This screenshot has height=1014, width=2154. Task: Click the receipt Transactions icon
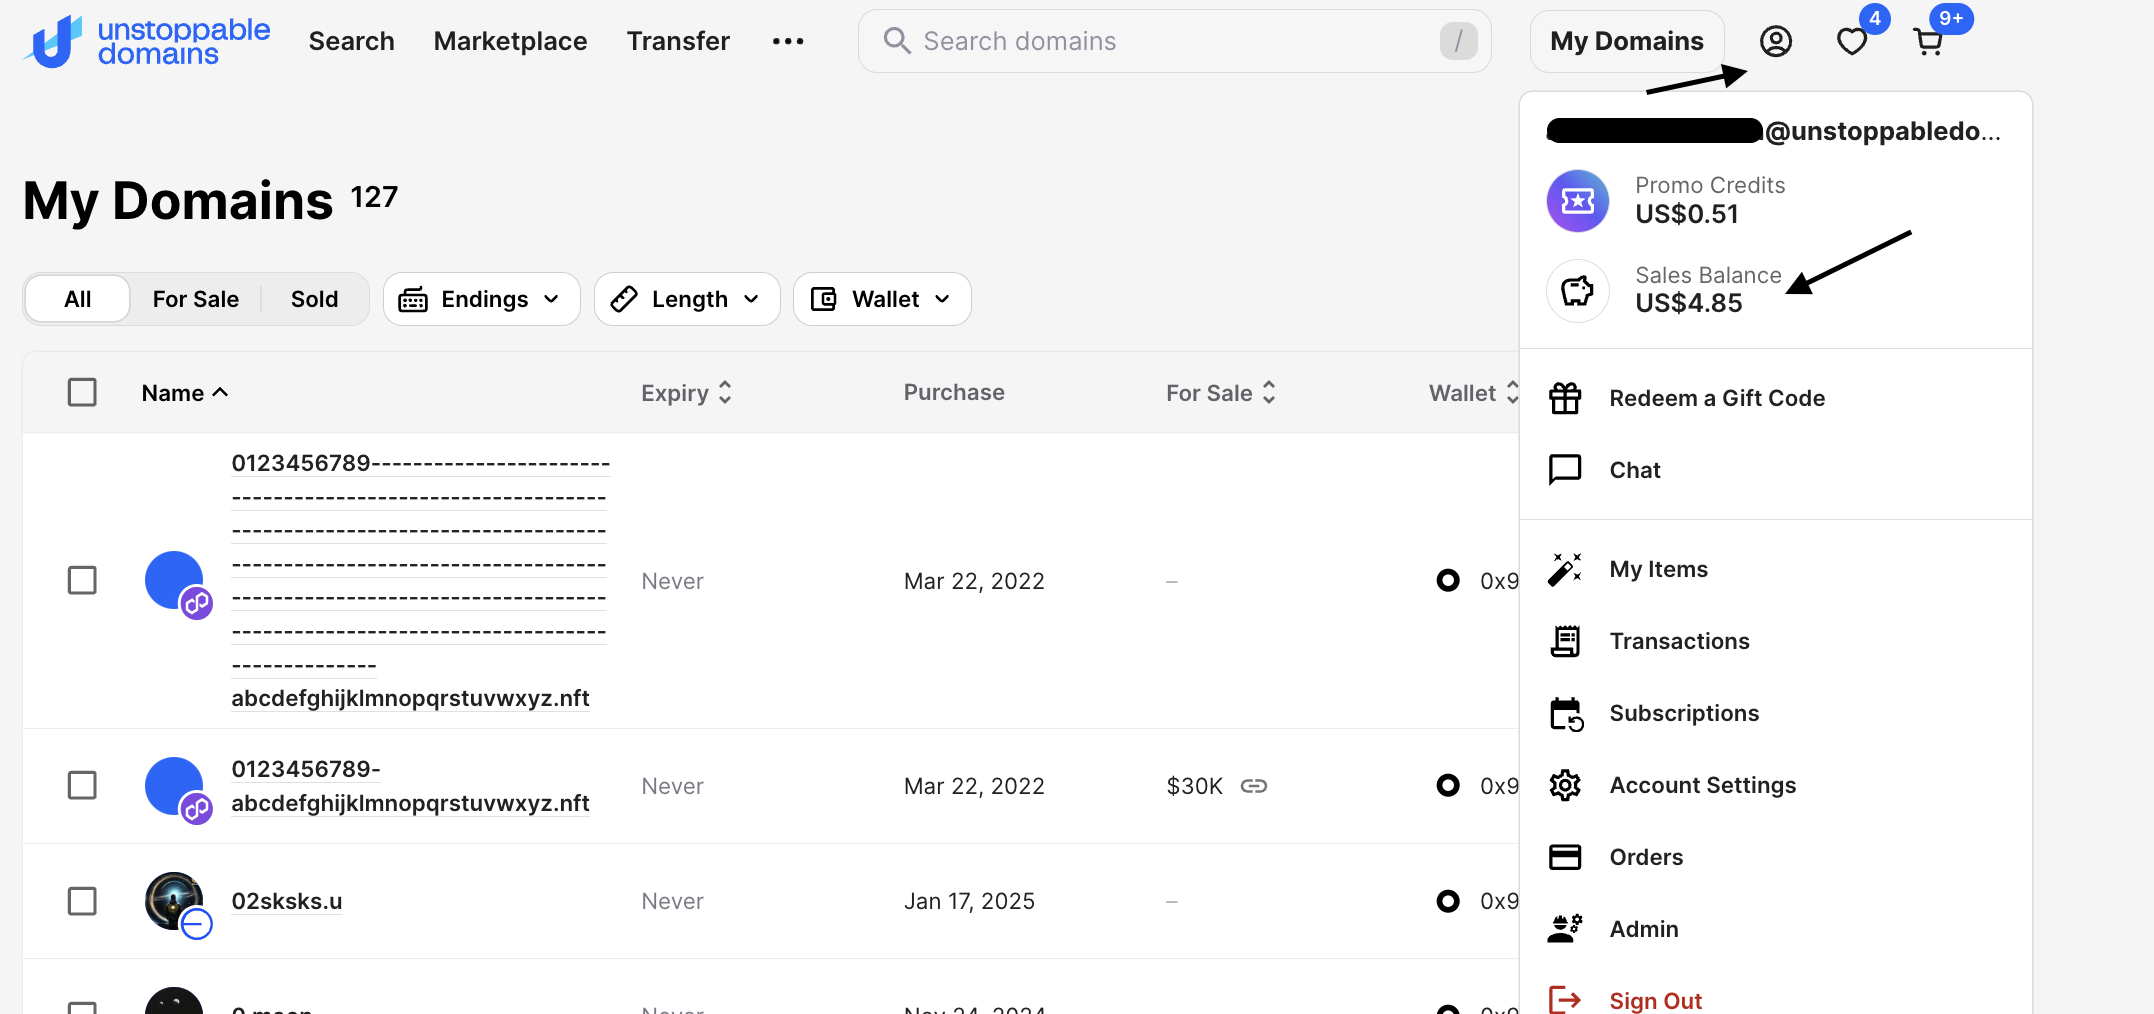pos(1565,641)
